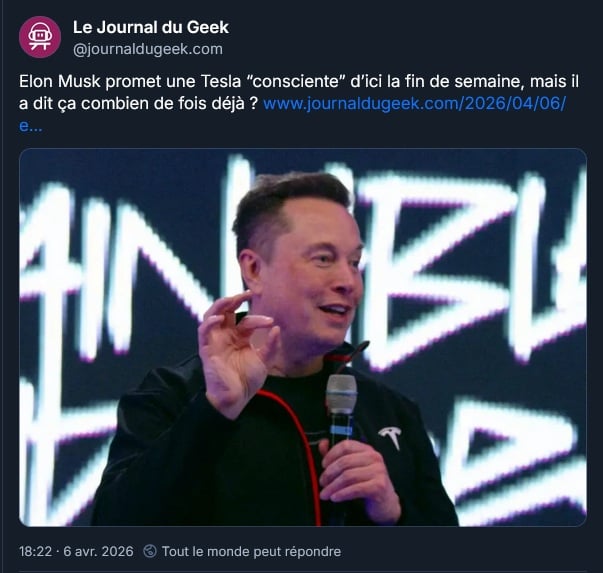Click the "Elon Musk promet" opening words
Image resolution: width=603 pixels, height=573 pixels.
pyautogui.click(x=93, y=81)
